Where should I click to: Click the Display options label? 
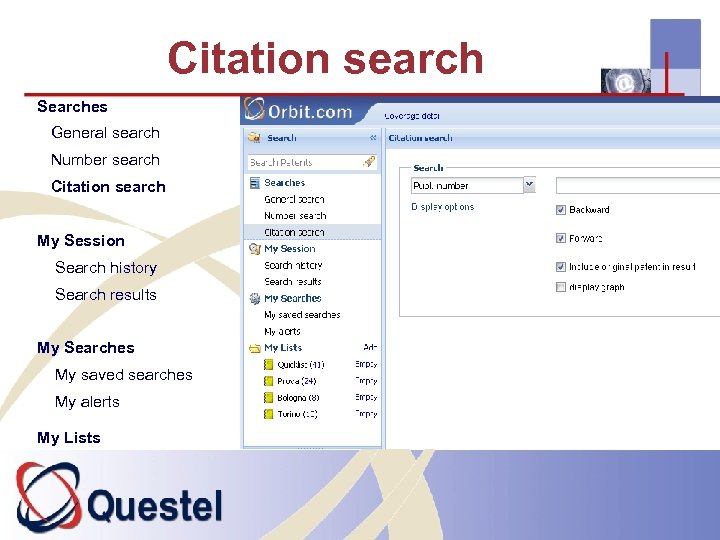coord(443,207)
